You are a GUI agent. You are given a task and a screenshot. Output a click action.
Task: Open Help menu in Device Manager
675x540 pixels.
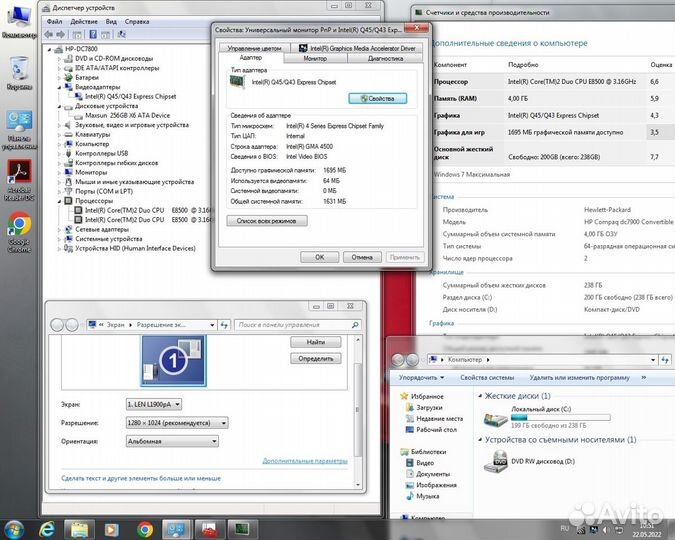coord(137,22)
